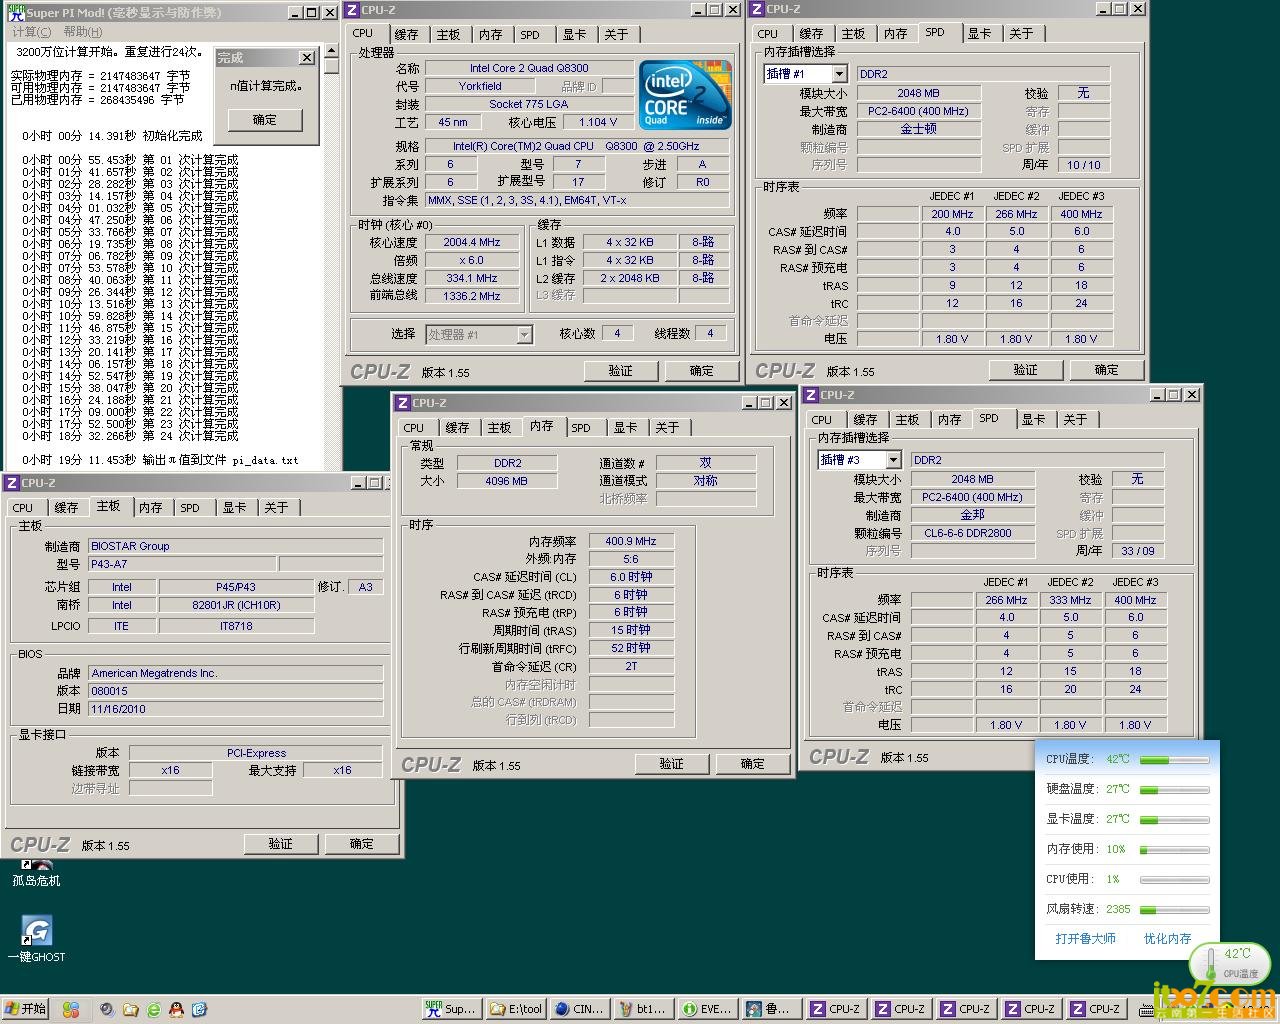Switch to the E:\tool folder taskbar item
The width and height of the screenshot is (1280, 1024).
pos(515,1009)
